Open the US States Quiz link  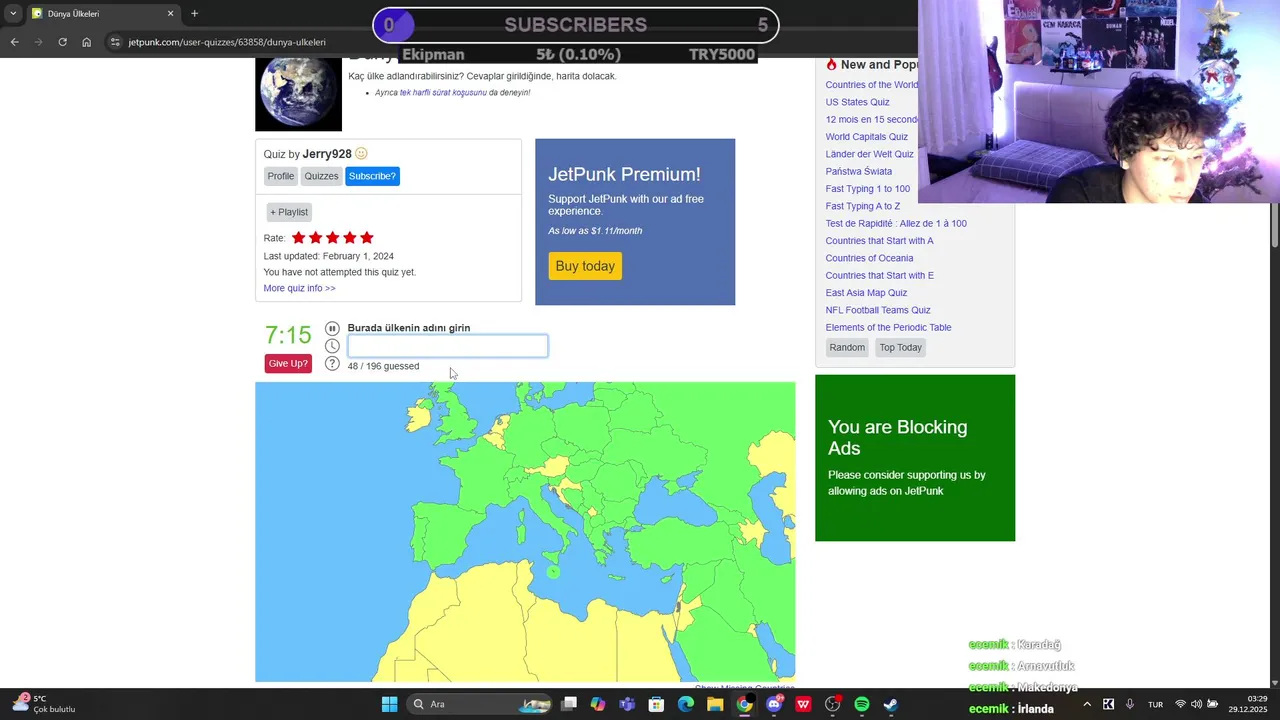click(857, 102)
